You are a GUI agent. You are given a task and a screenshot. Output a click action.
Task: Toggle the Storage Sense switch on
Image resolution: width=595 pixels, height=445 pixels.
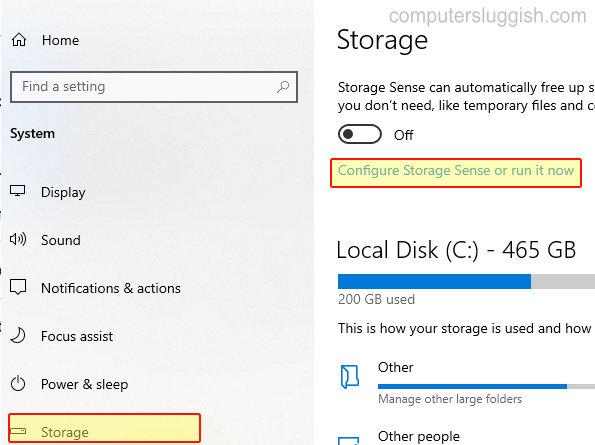[359, 134]
